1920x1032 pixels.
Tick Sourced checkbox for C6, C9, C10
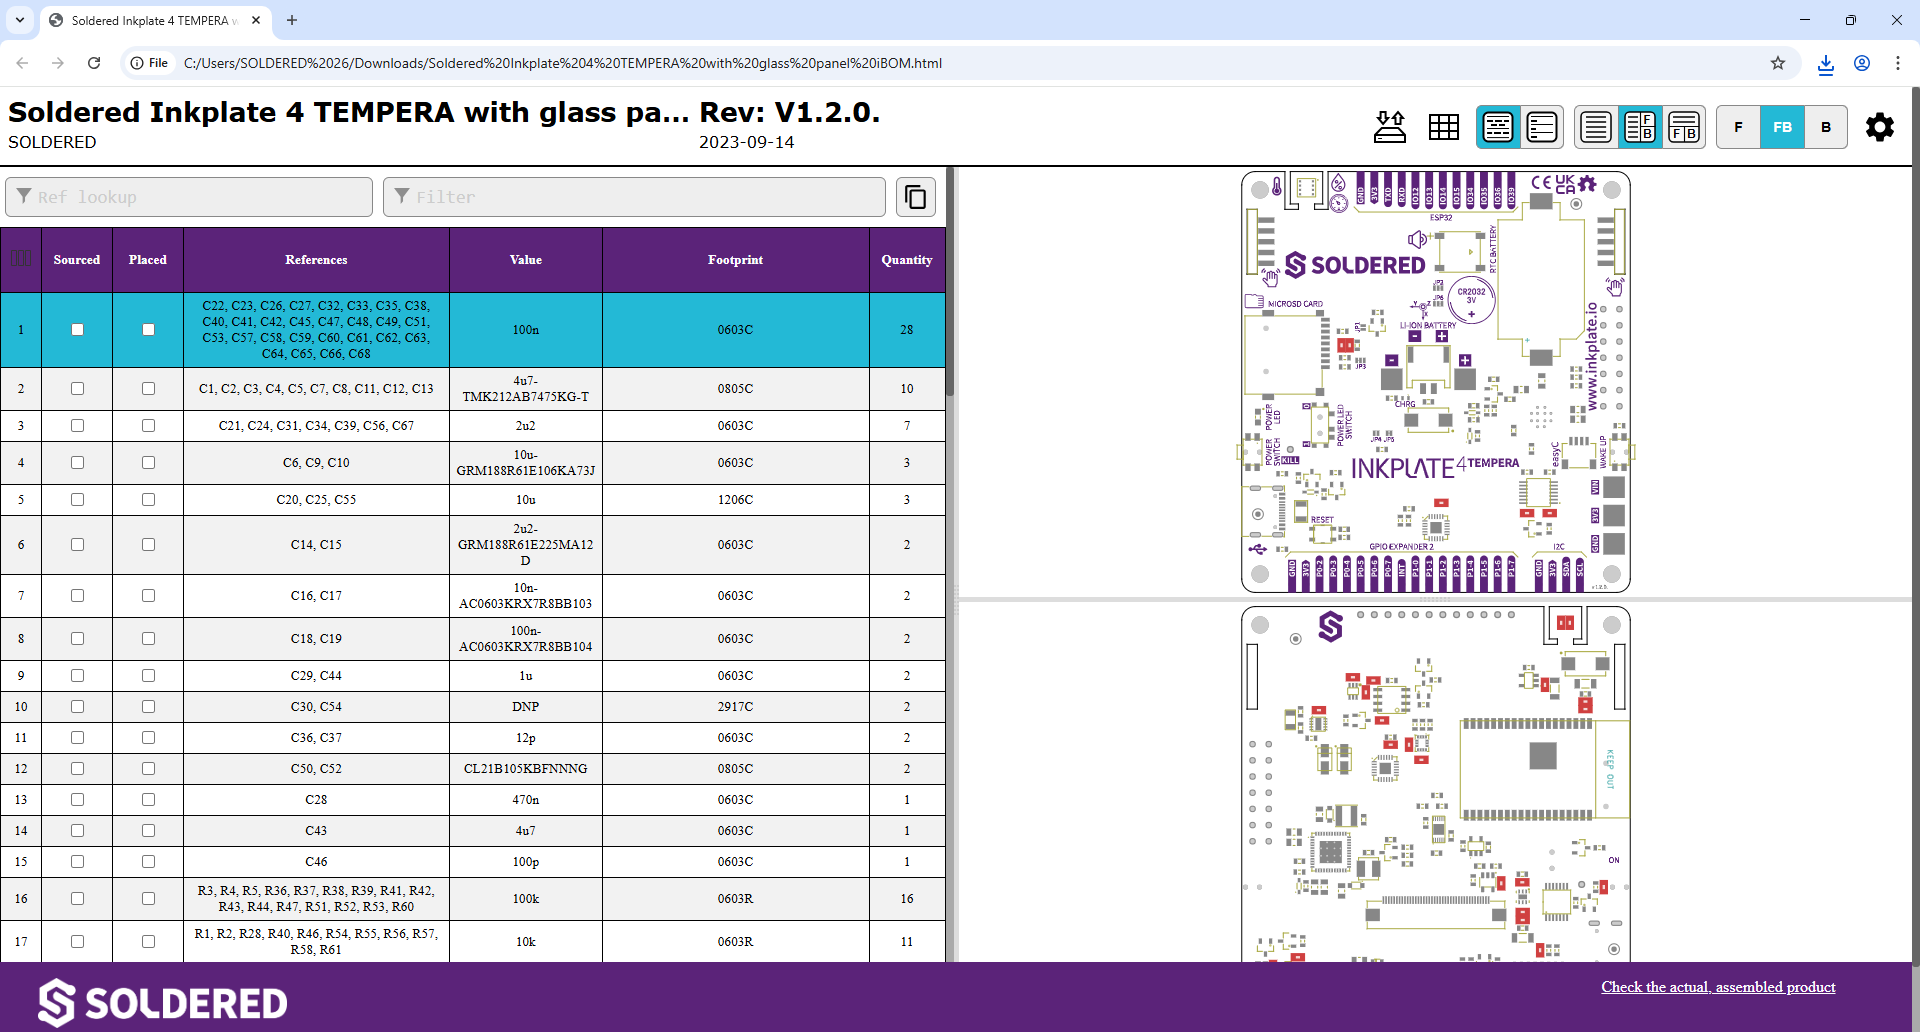pyautogui.click(x=77, y=463)
